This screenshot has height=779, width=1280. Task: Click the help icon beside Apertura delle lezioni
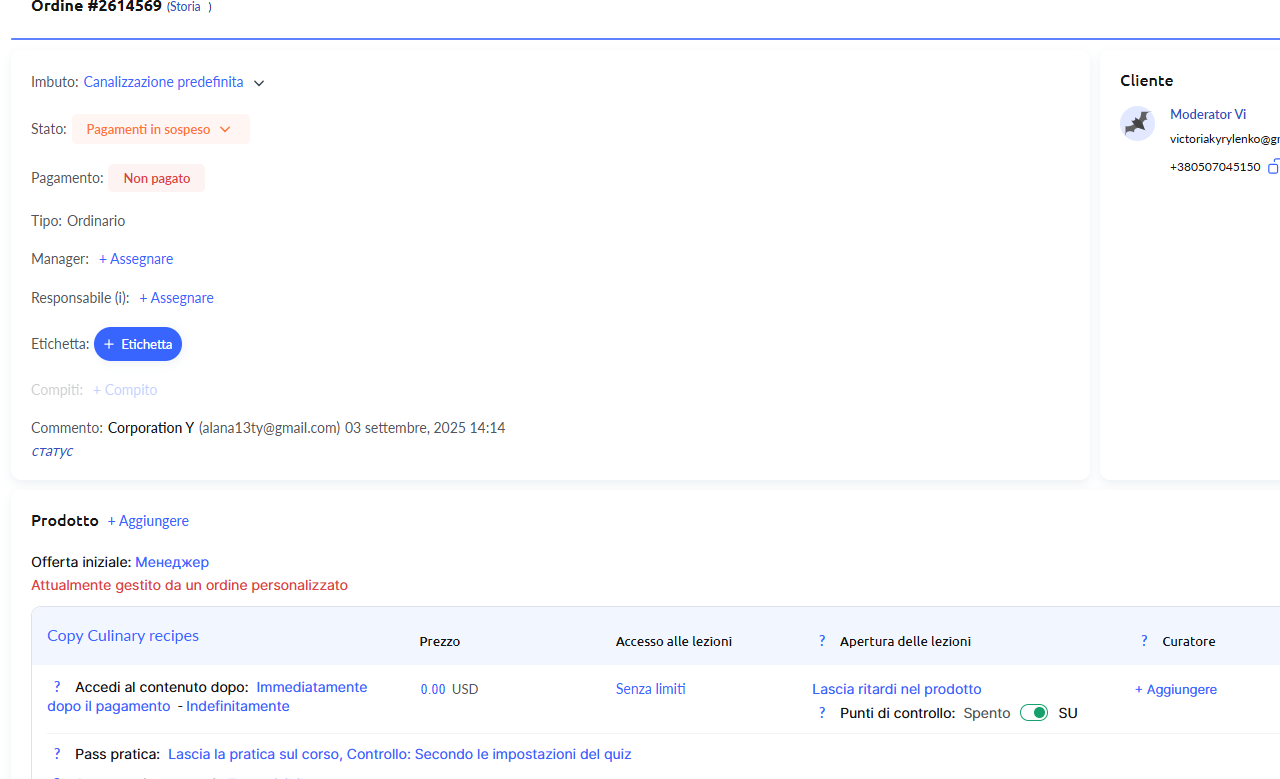[822, 641]
